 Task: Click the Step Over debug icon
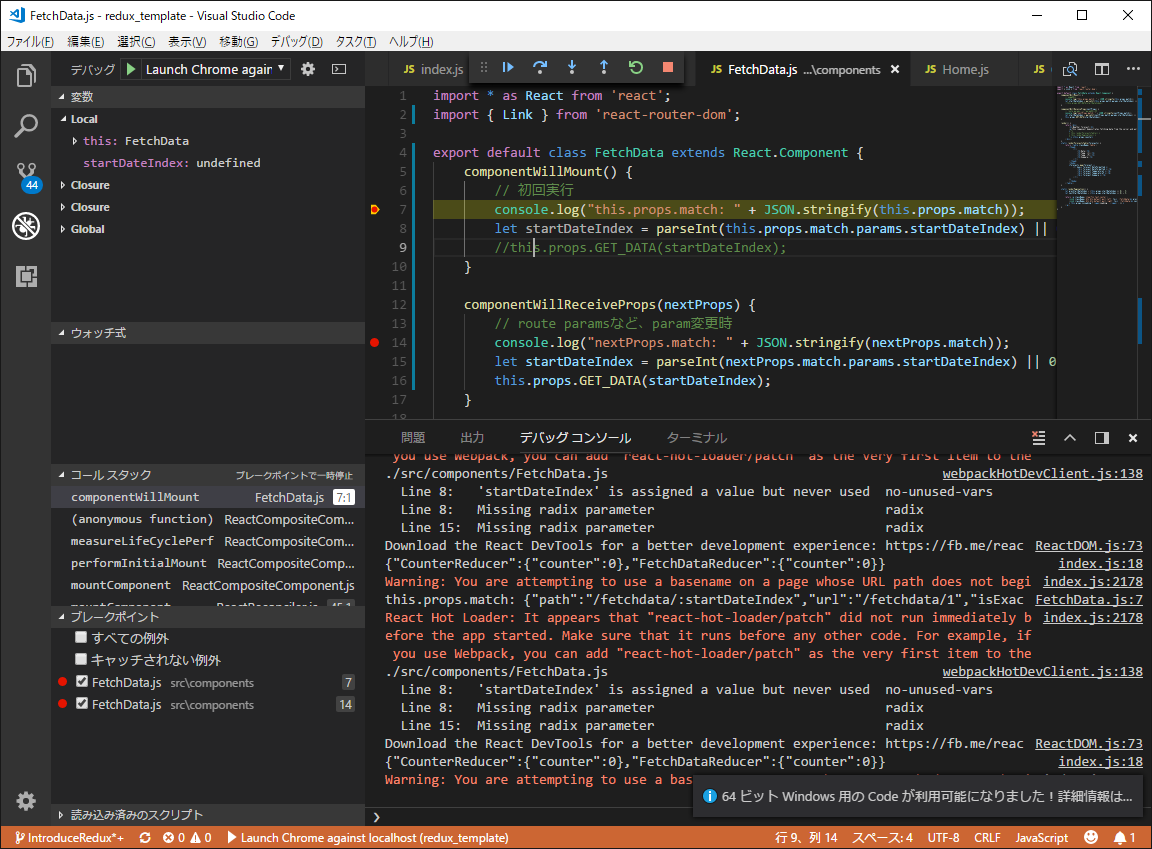coord(540,67)
